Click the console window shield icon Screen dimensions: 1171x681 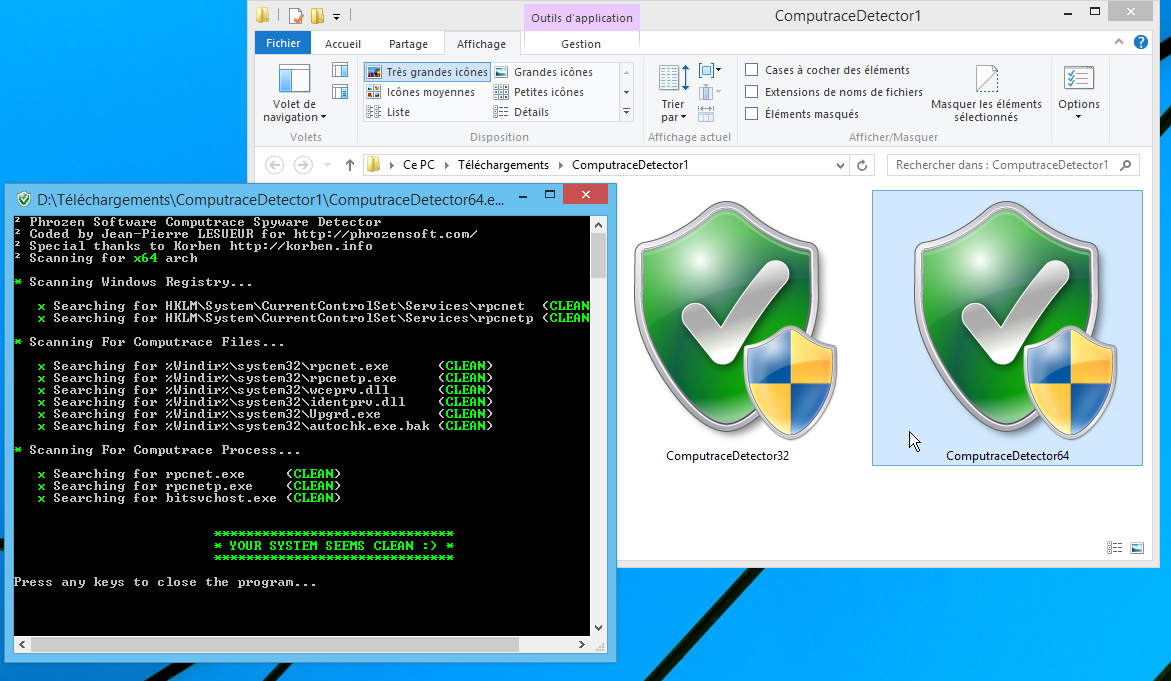[24, 199]
